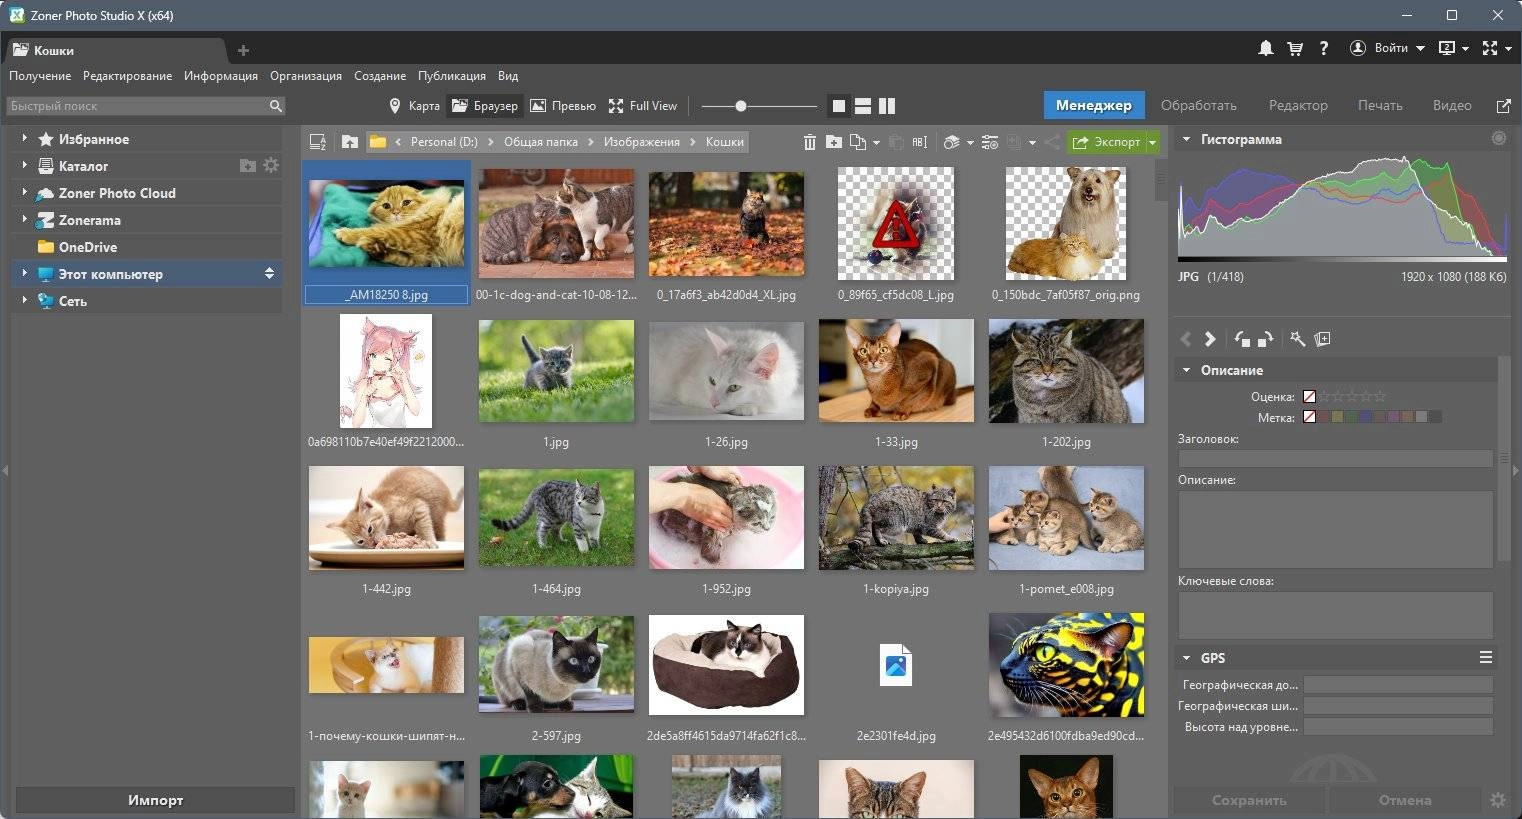This screenshot has width=1522, height=819.
Task: Click the histogram settings circle icon
Action: point(1498,138)
